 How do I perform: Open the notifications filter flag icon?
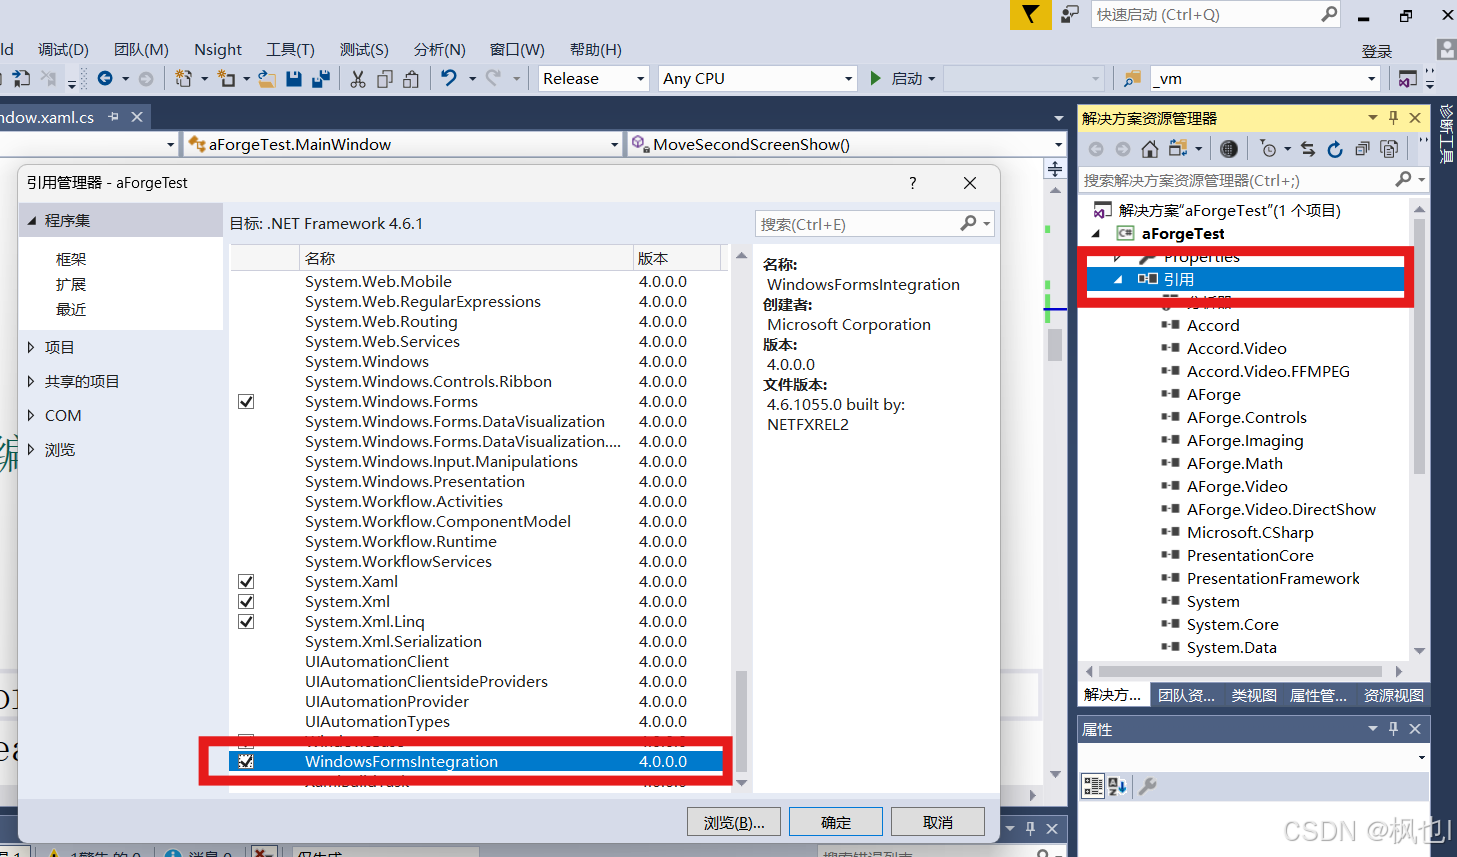click(x=1030, y=14)
